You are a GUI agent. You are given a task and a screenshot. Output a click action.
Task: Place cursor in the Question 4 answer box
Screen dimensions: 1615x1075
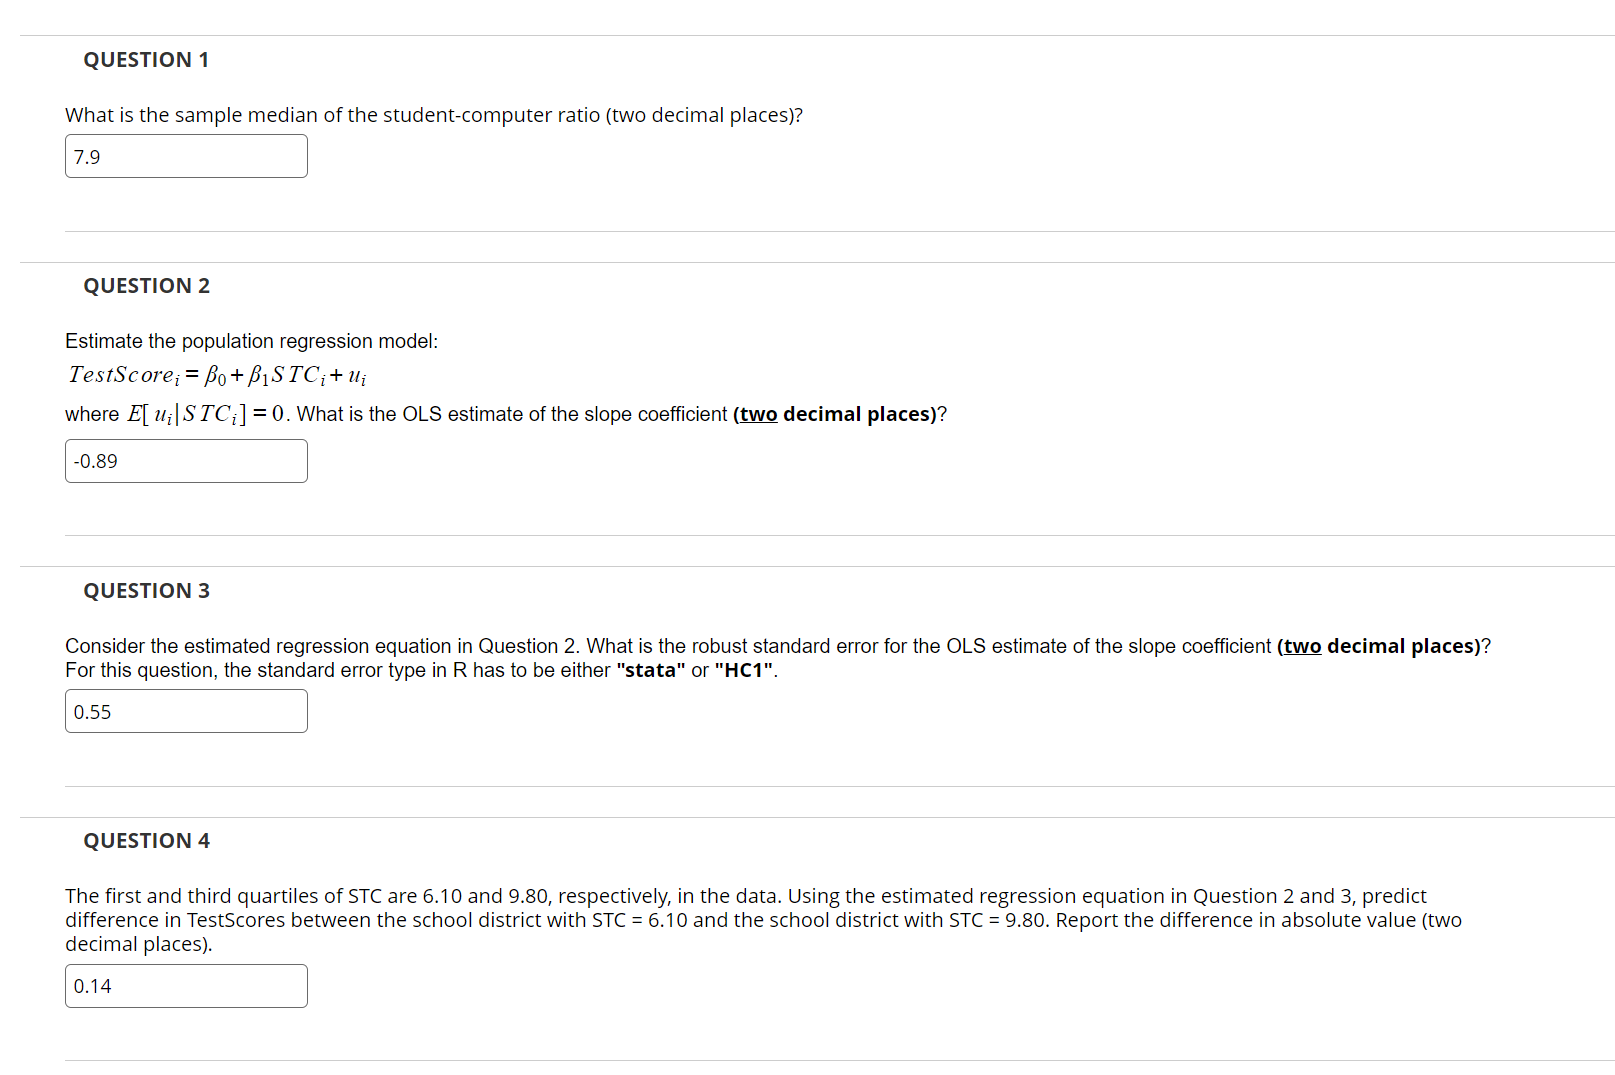pos(186,986)
